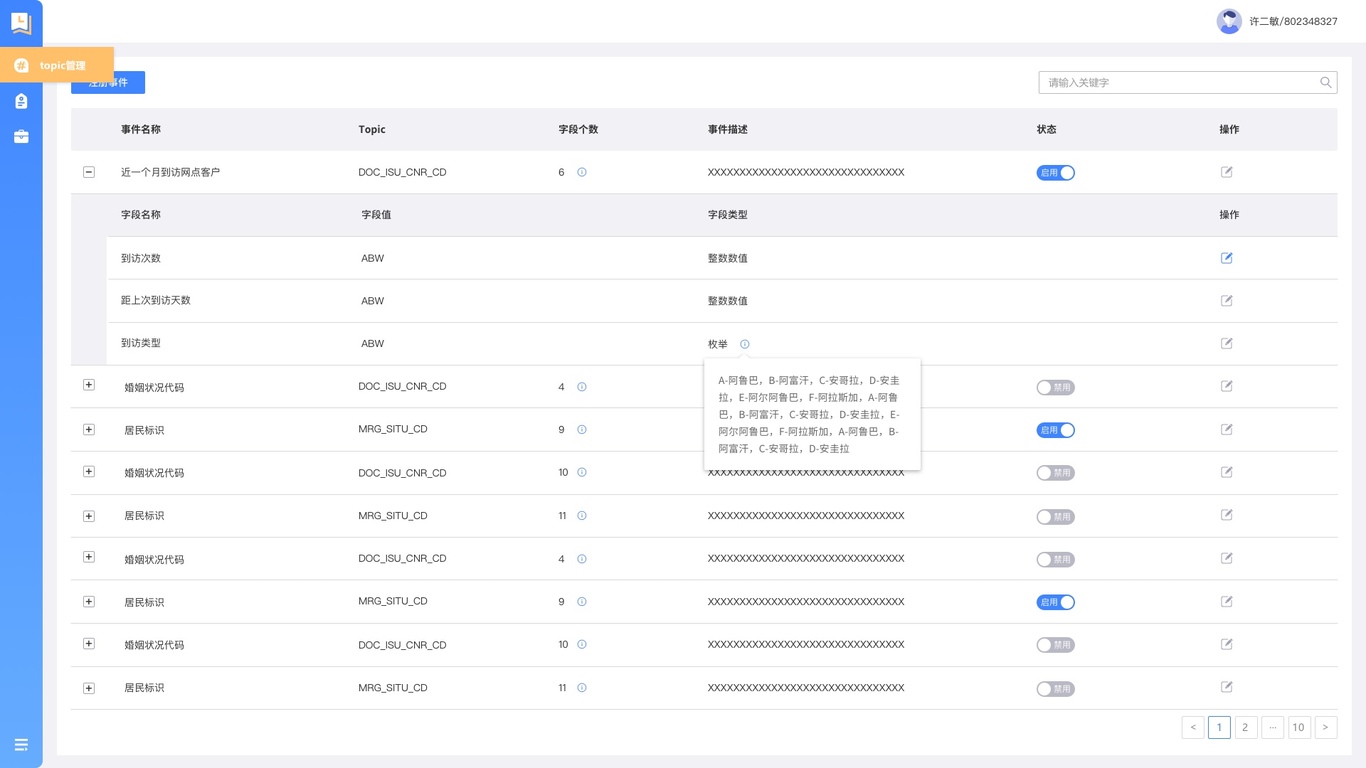
Task: Click the 事件描述 column header
Action: [728, 129]
